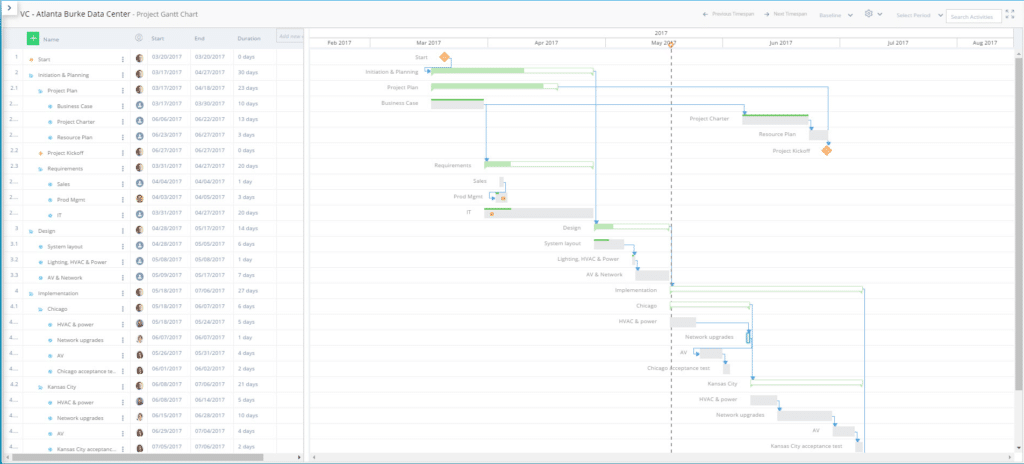Screen dimensions: 1024x464
Task: Open the three-dot menu for Project Kickoff
Action: (x=122, y=153)
